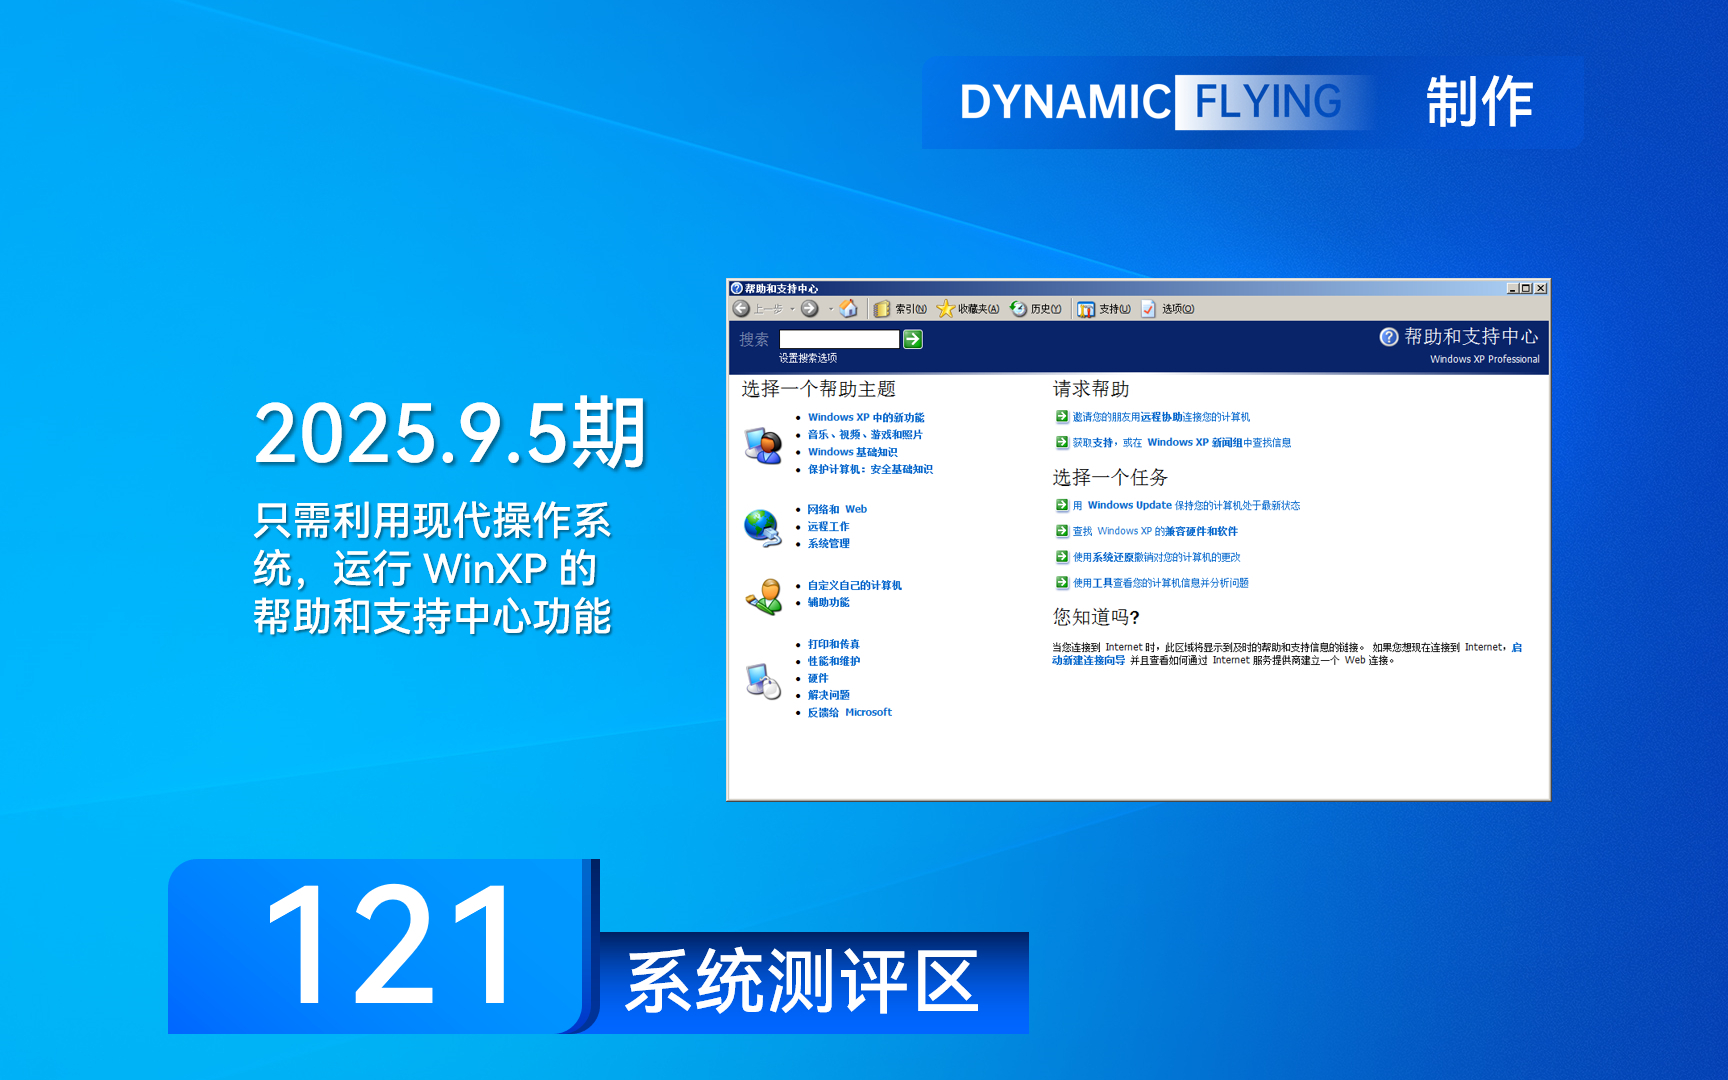Screen dimensions: 1728x1080
Task: Open the Forward history dropdown arrow
Action: pos(830,309)
